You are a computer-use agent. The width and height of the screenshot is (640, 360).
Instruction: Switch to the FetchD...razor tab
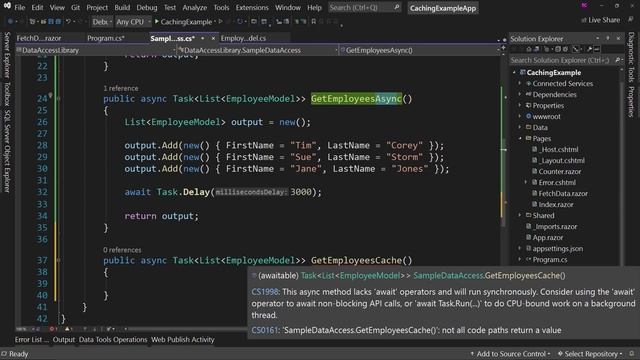pos(39,38)
